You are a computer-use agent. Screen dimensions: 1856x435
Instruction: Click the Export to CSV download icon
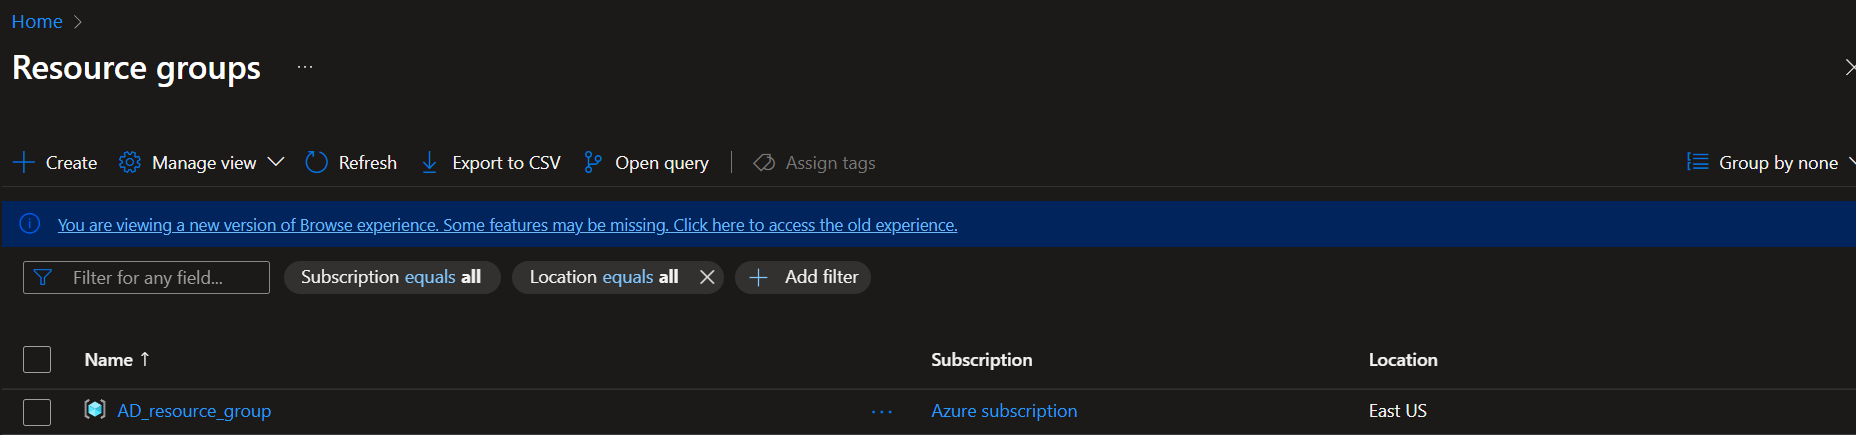click(429, 163)
